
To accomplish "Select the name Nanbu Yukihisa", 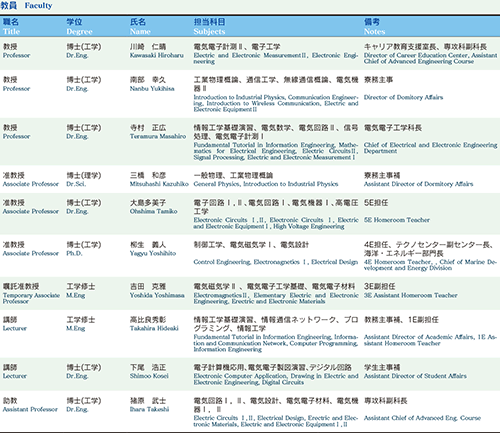I will point(152,89).
